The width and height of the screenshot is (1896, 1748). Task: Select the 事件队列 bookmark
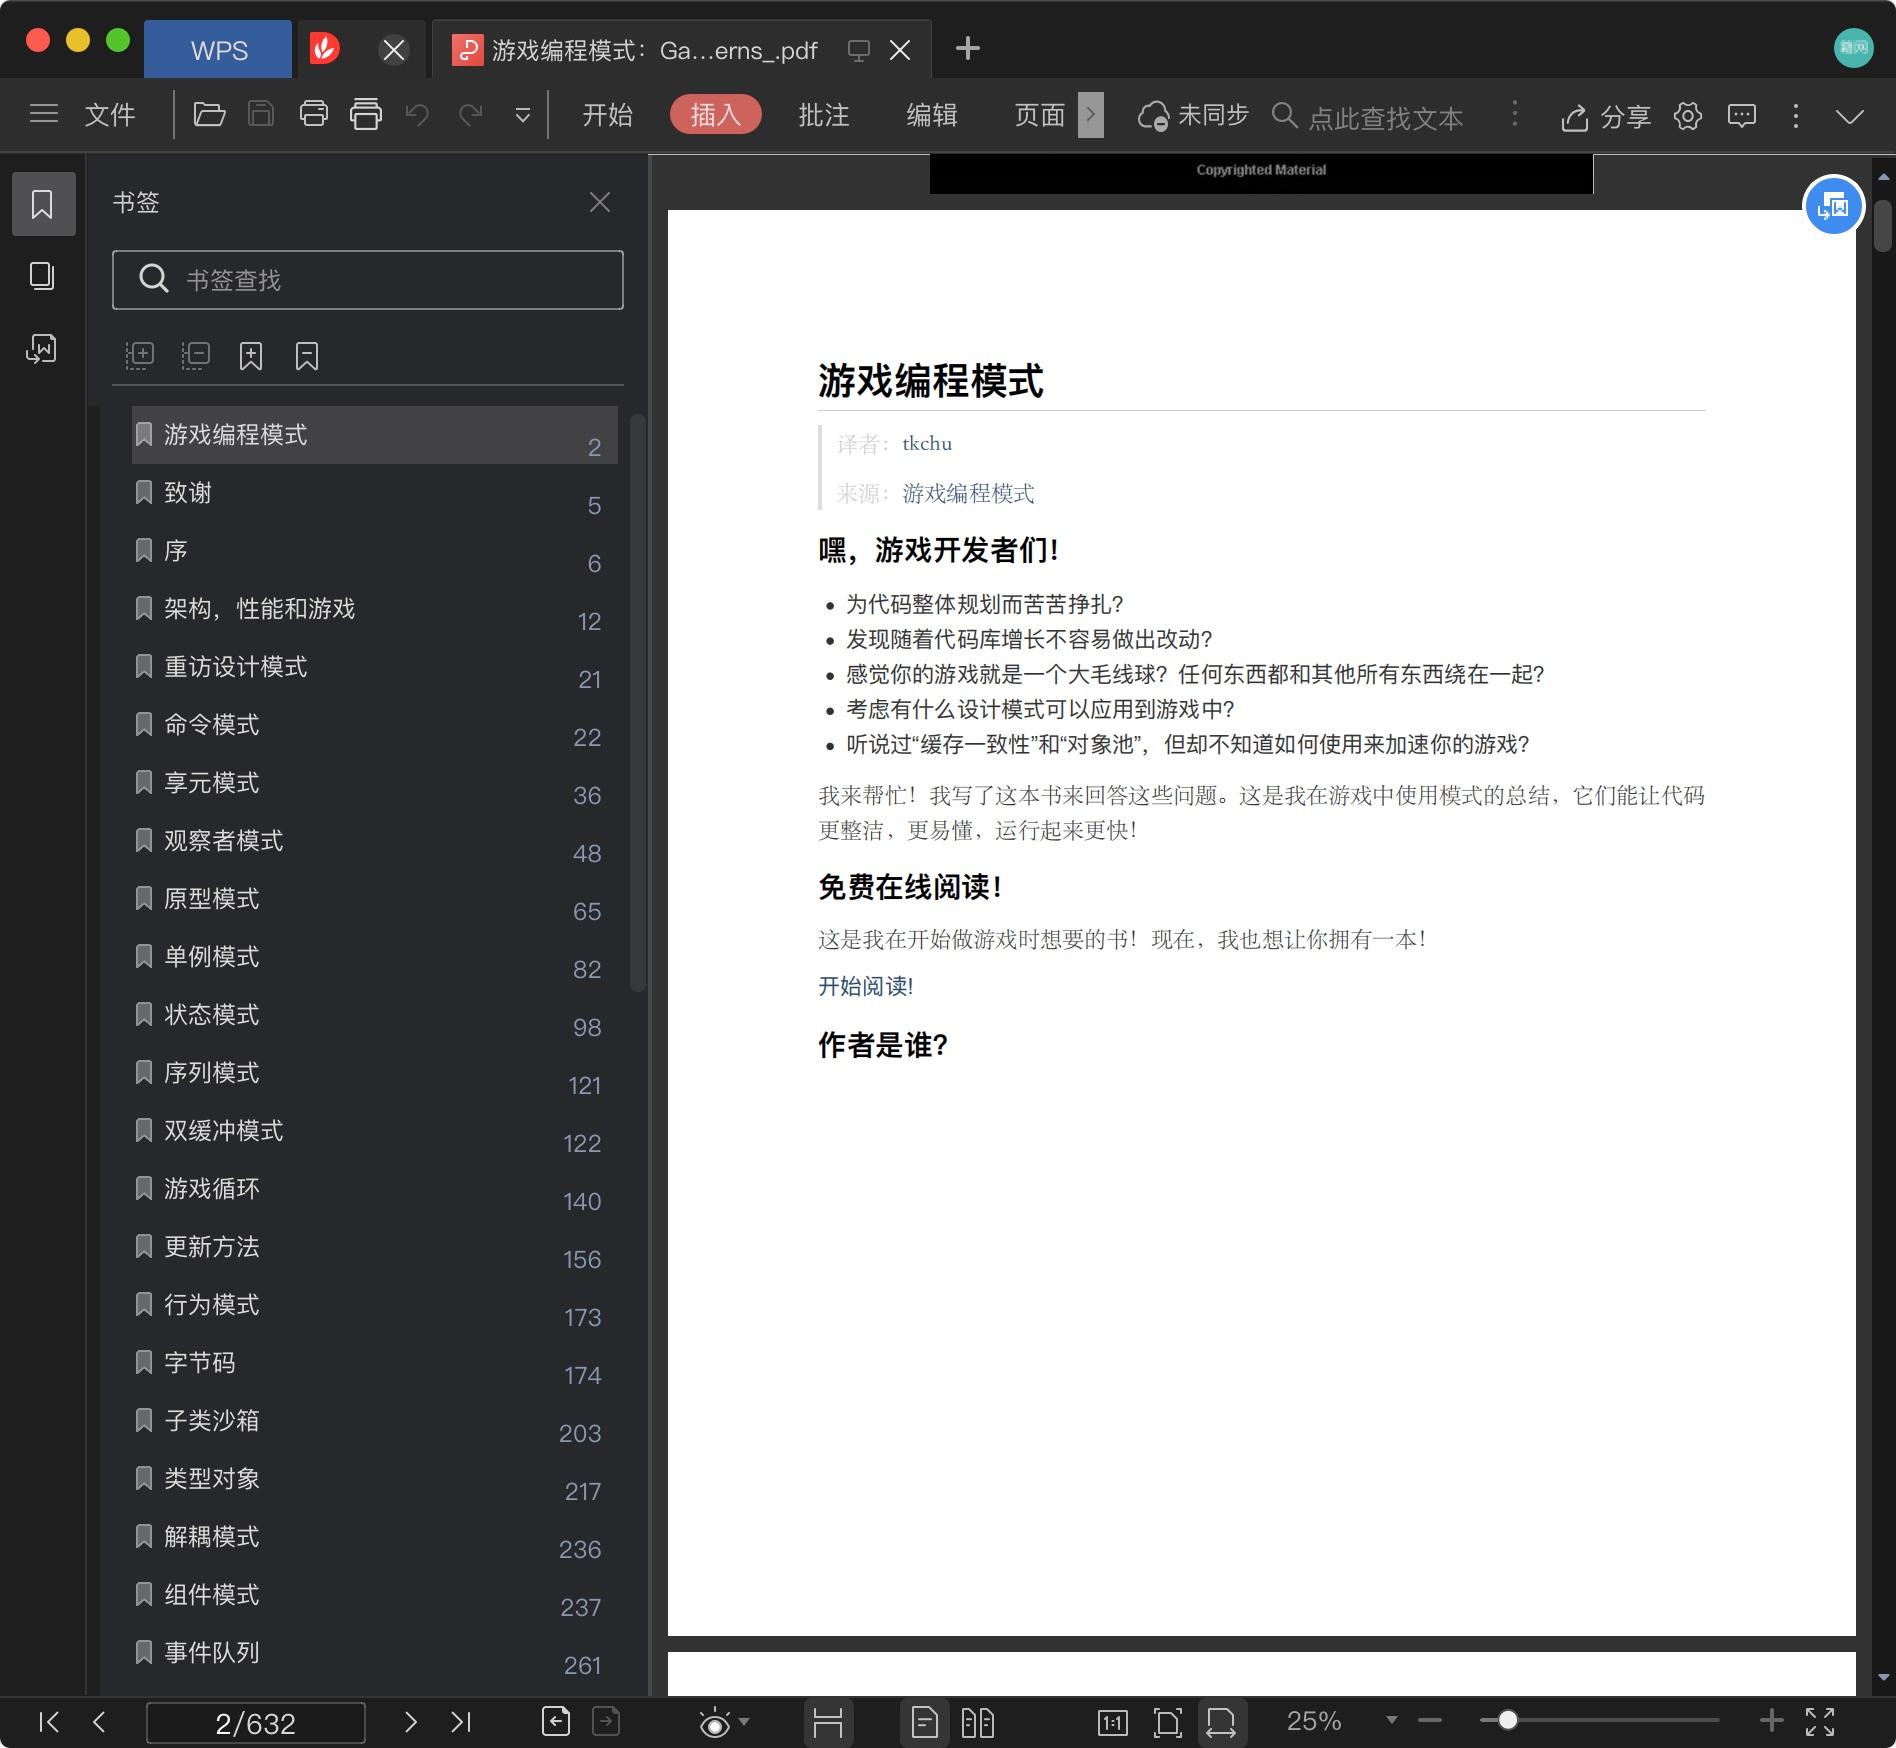tap(374, 1653)
